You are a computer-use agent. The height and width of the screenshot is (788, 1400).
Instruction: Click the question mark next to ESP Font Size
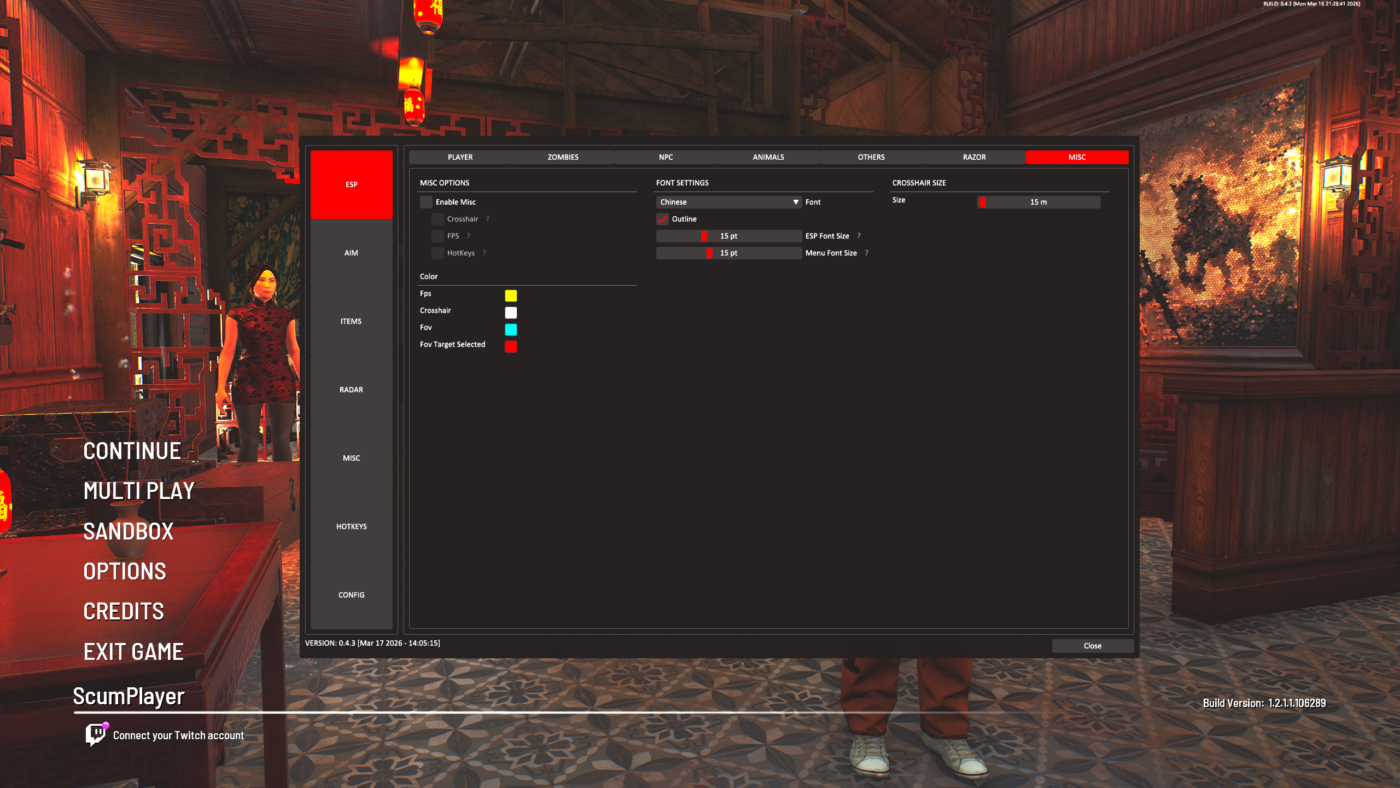tap(859, 236)
